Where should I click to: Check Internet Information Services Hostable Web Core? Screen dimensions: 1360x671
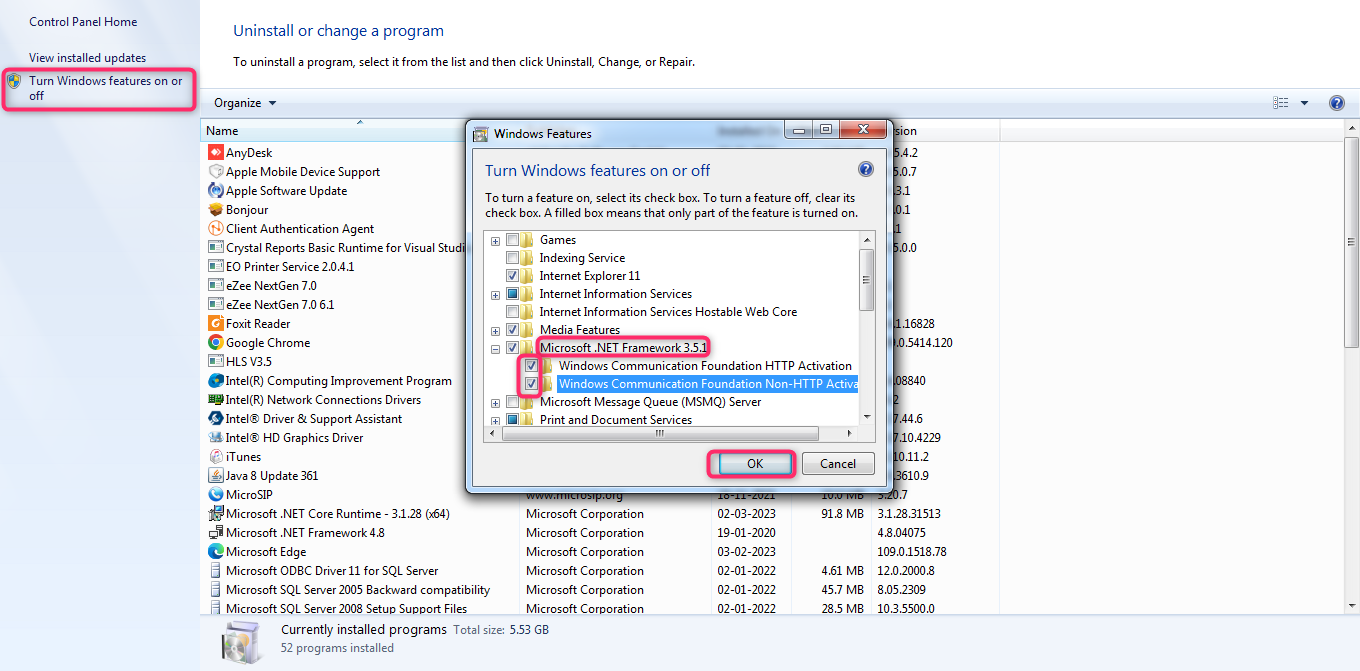[512, 312]
